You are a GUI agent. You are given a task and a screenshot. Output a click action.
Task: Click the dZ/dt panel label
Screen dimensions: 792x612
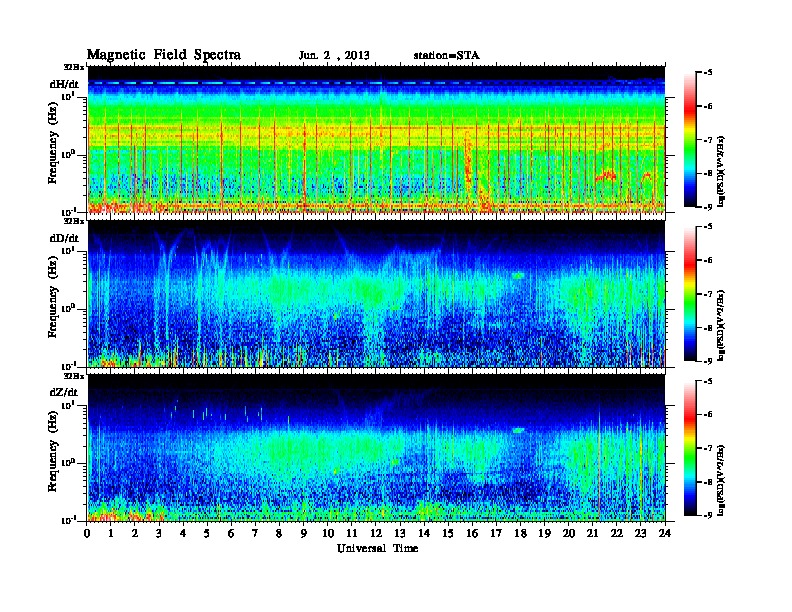[x=64, y=392]
